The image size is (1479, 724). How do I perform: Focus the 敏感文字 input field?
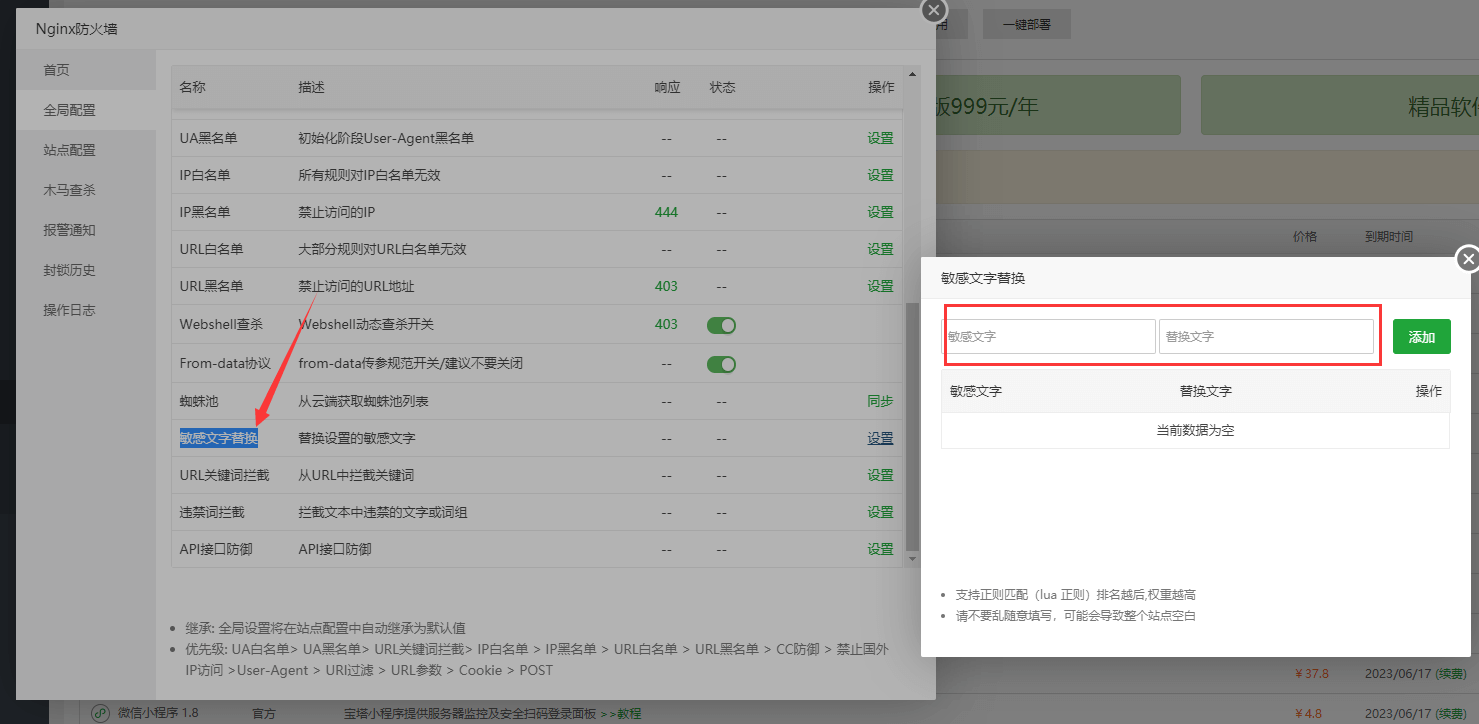click(x=1050, y=336)
